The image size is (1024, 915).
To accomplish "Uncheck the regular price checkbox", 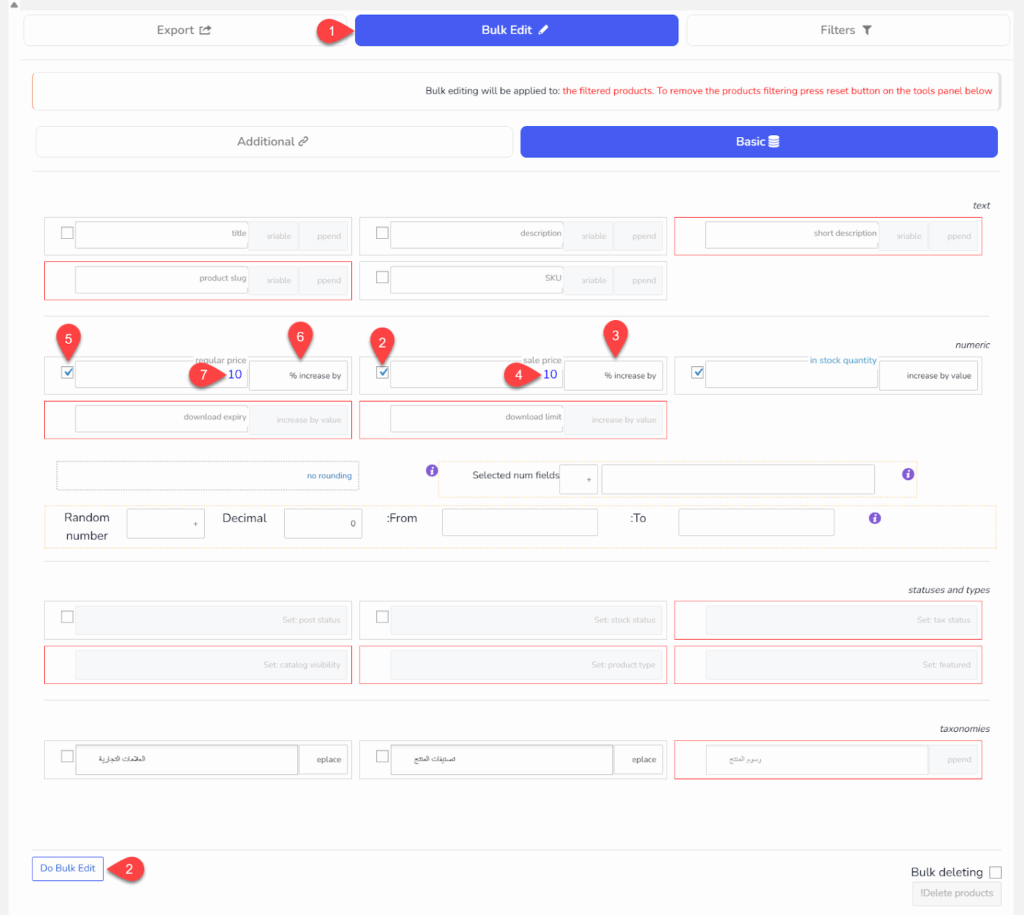I will (x=67, y=373).
